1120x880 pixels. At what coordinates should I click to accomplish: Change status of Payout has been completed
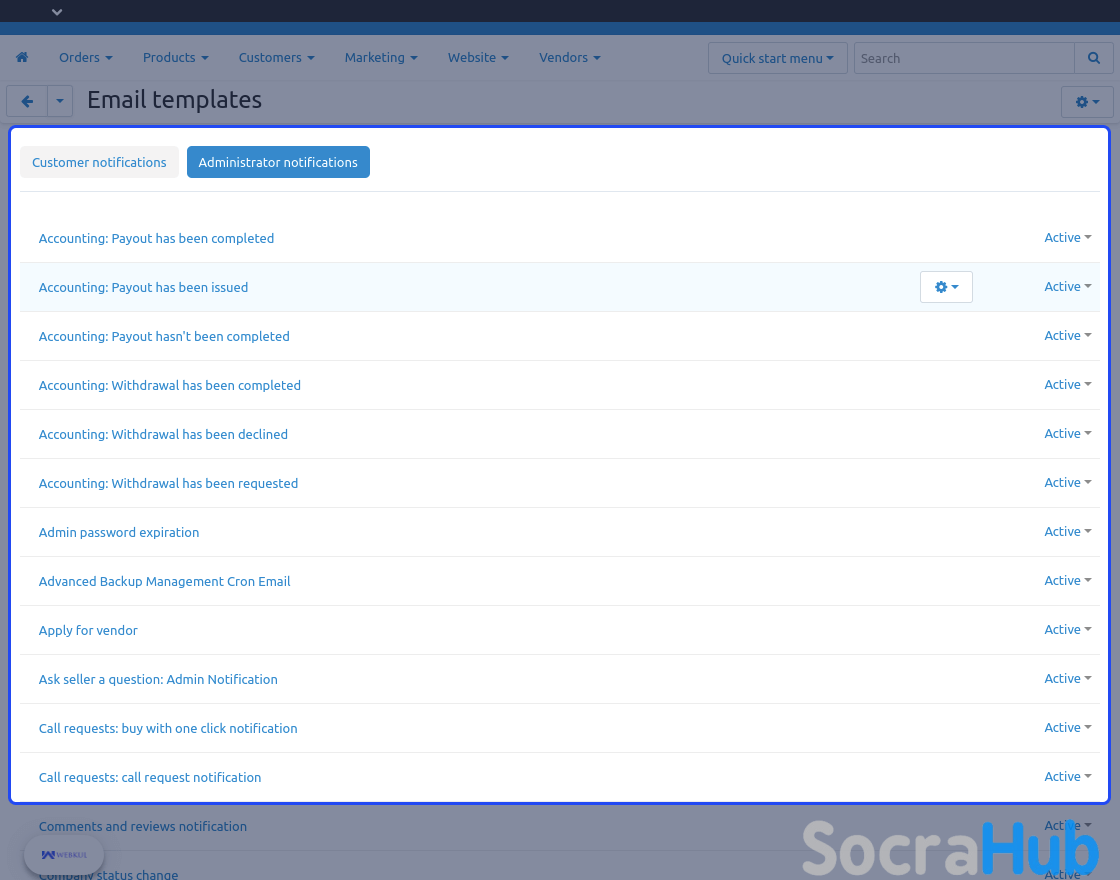coord(1068,238)
